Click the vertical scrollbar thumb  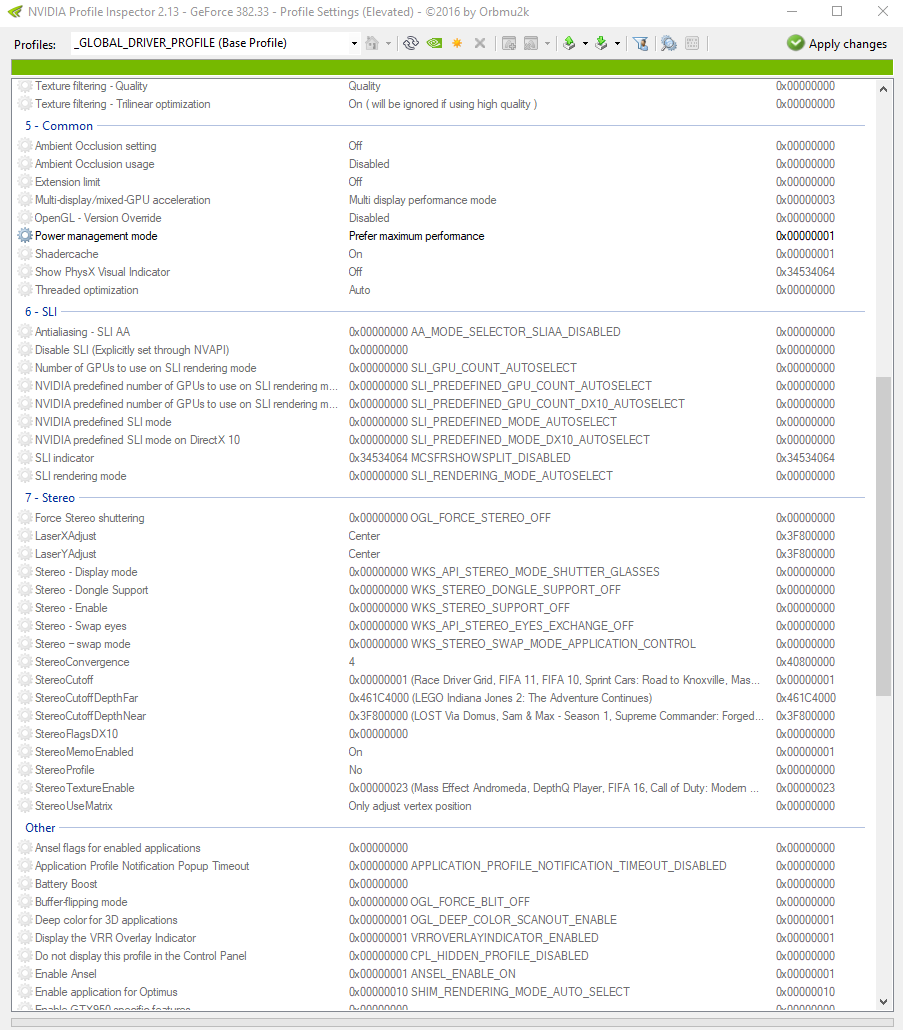(883, 536)
